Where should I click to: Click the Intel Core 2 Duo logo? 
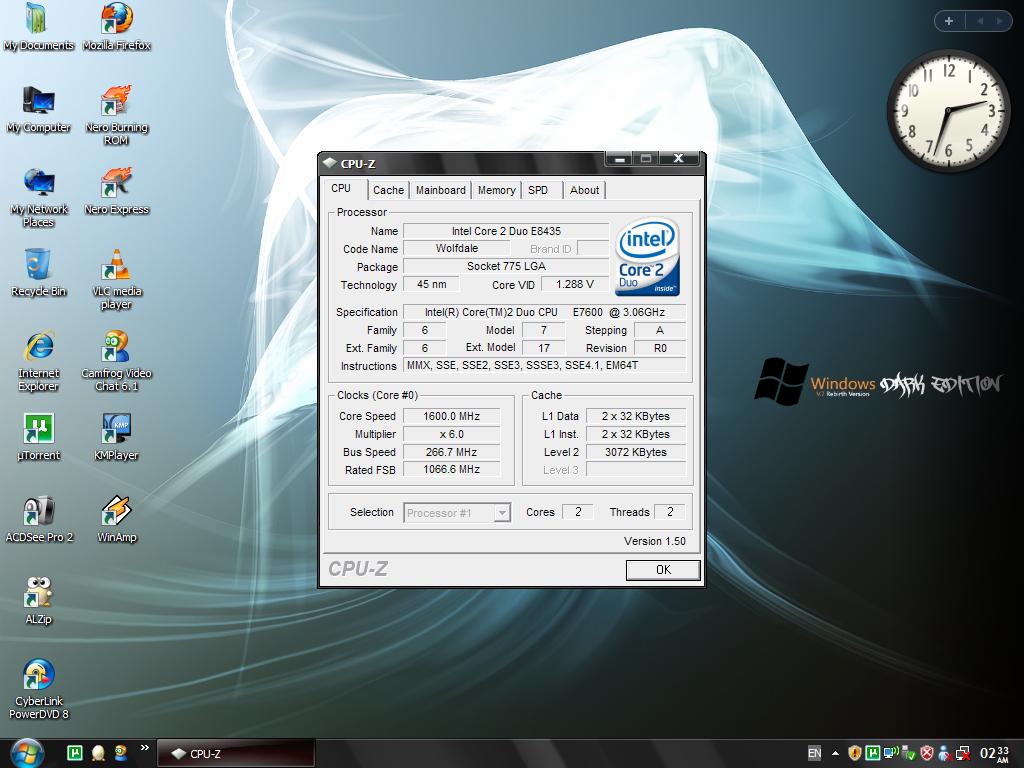point(648,258)
